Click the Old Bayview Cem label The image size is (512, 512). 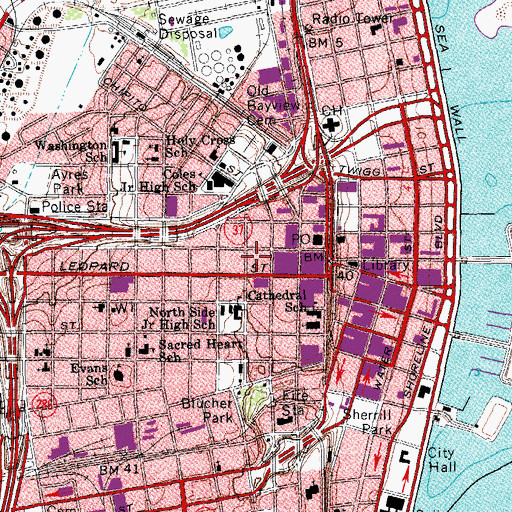tap(273, 106)
